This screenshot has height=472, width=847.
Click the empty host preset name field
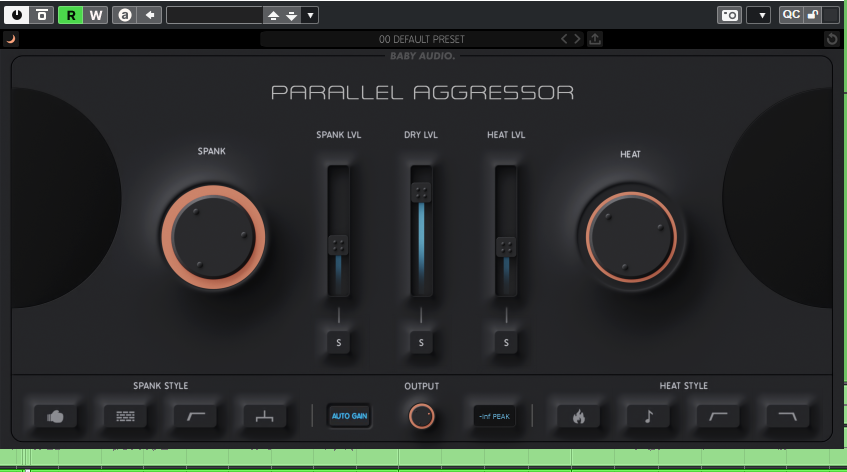pos(214,15)
